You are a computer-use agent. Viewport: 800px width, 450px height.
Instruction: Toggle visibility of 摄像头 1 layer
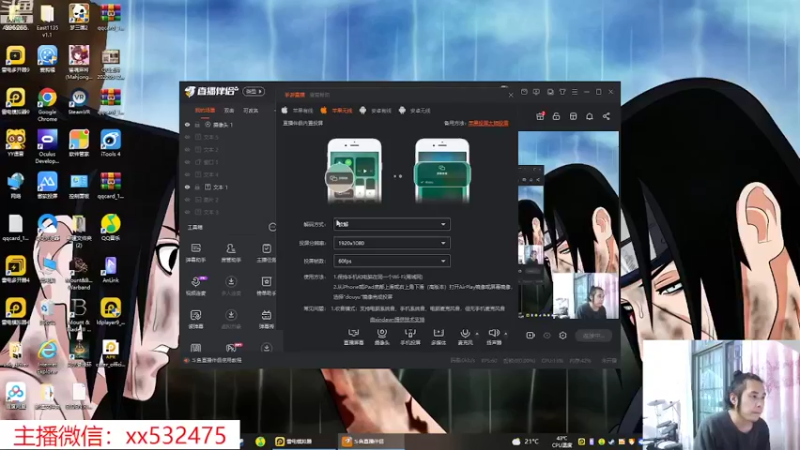pos(187,124)
